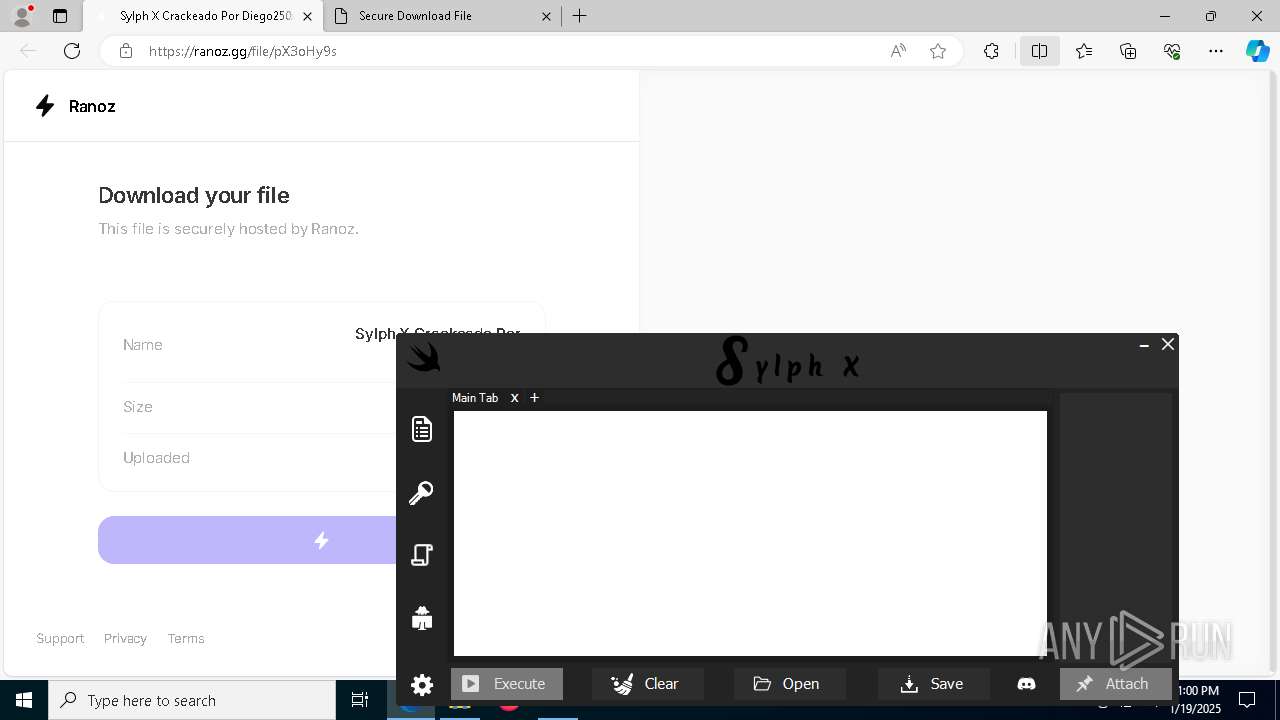Click the 'Uploaded' label in file details
This screenshot has height=720, width=1280.
156,458
